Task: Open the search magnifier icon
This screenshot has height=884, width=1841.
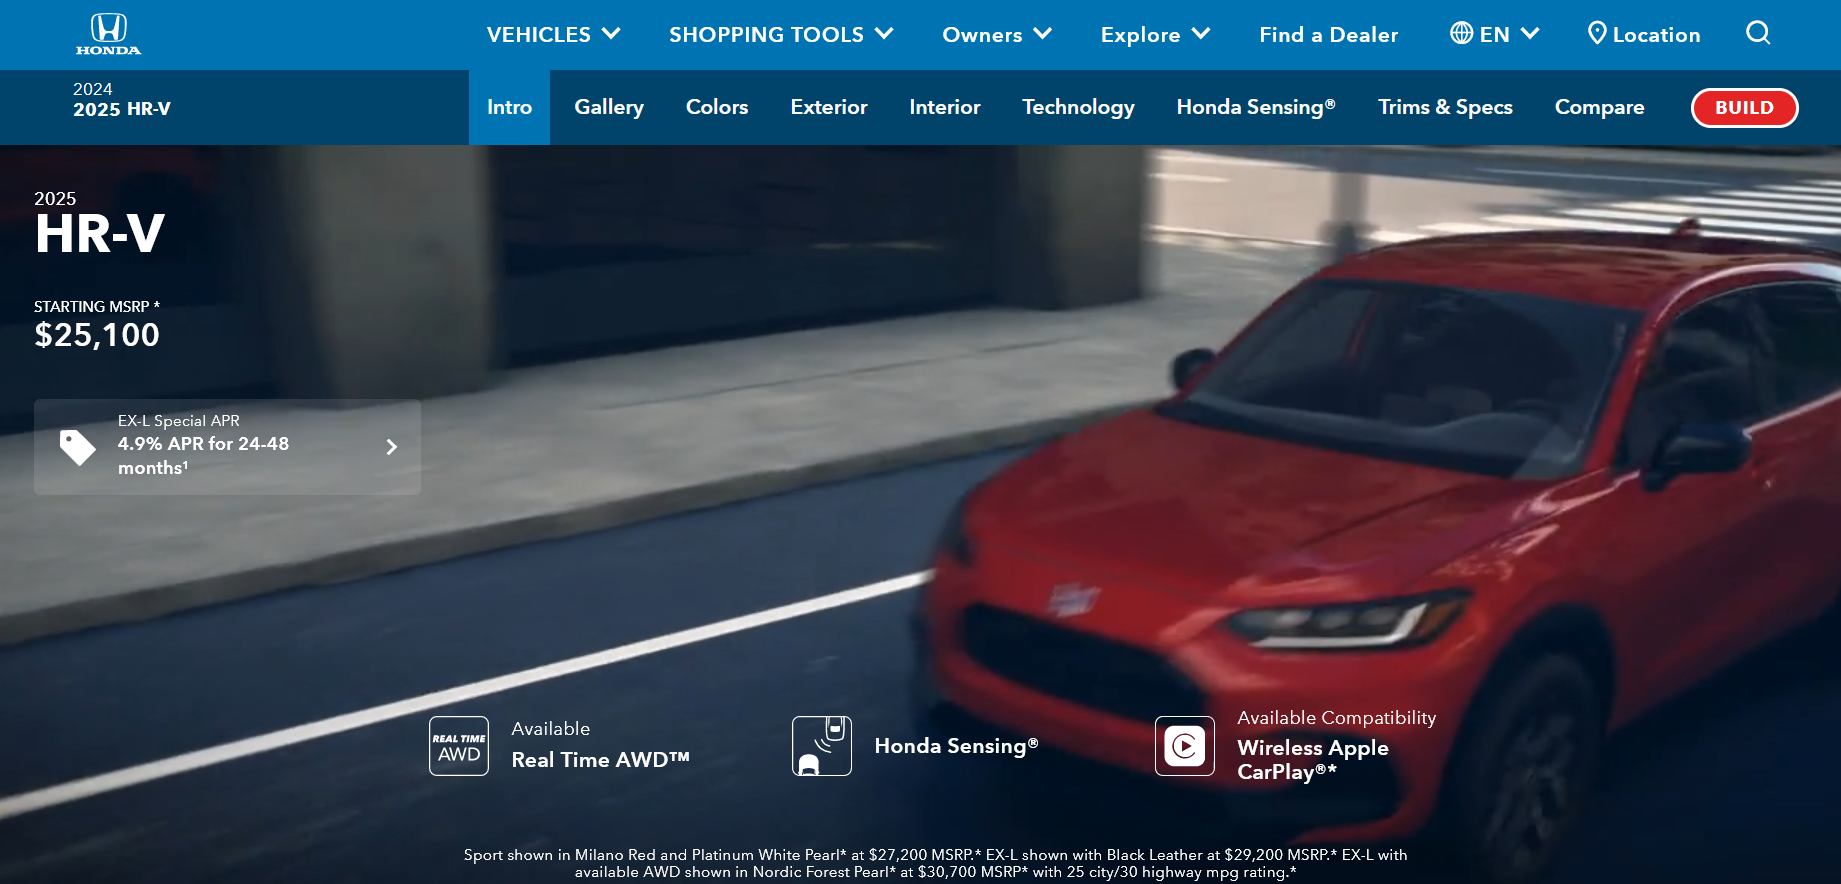Action: (x=1758, y=33)
